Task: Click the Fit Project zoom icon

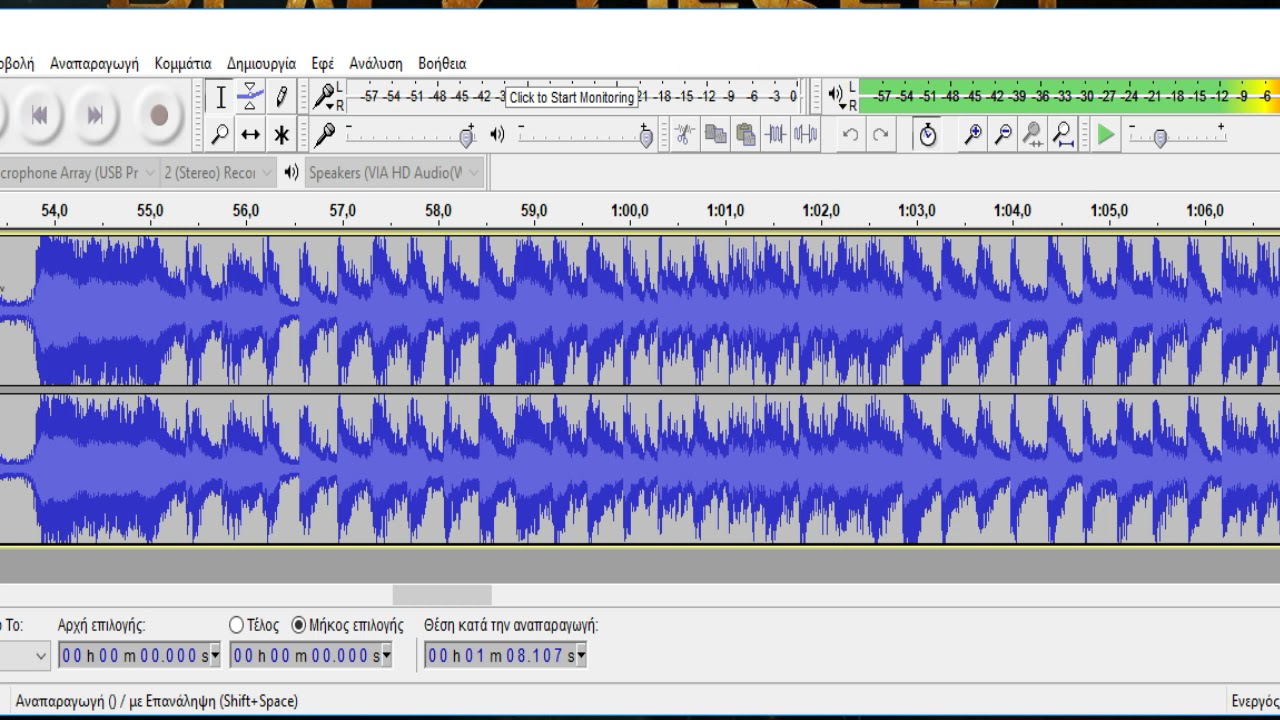Action: point(1064,134)
